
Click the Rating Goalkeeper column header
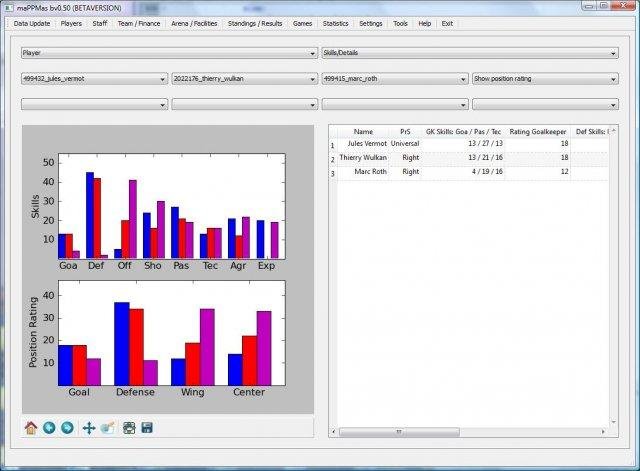pyautogui.click(x=538, y=131)
